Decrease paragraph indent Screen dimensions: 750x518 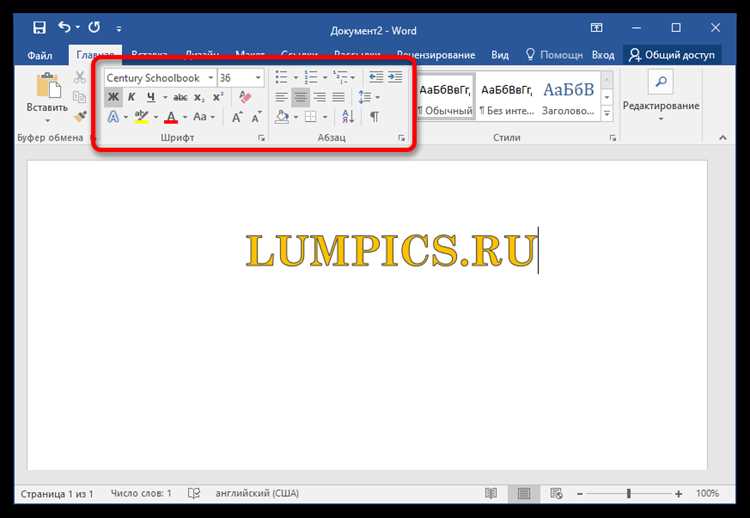click(x=376, y=77)
